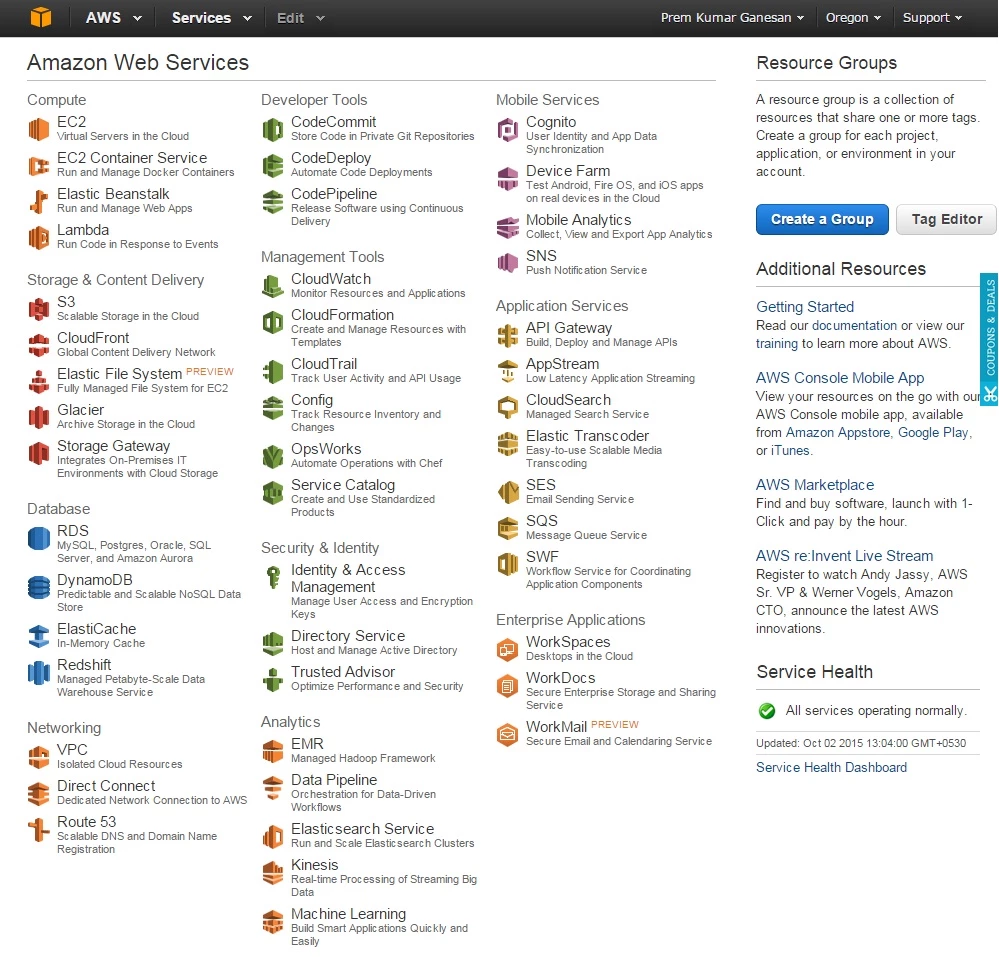Open the SNS icon
Screen dimensions: 999x957
(508, 263)
